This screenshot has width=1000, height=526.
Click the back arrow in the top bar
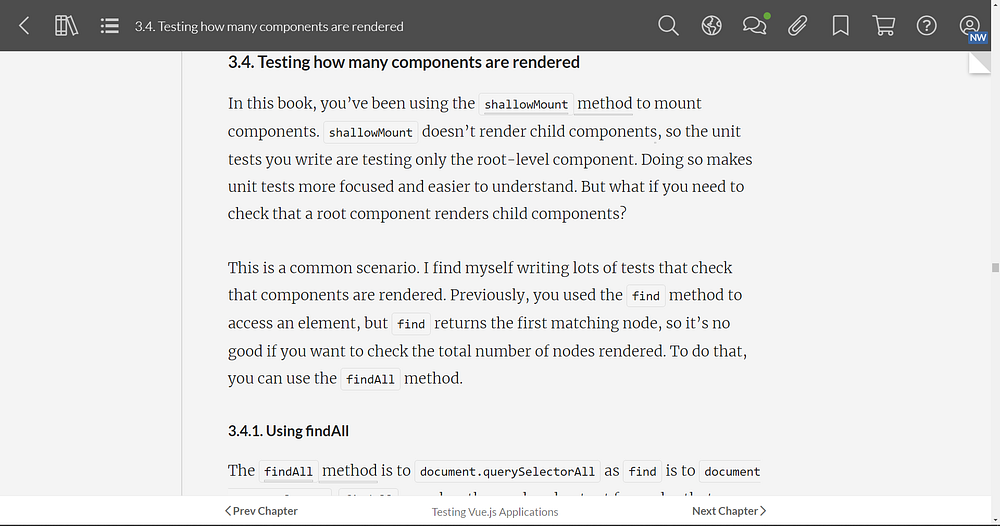click(x=24, y=26)
